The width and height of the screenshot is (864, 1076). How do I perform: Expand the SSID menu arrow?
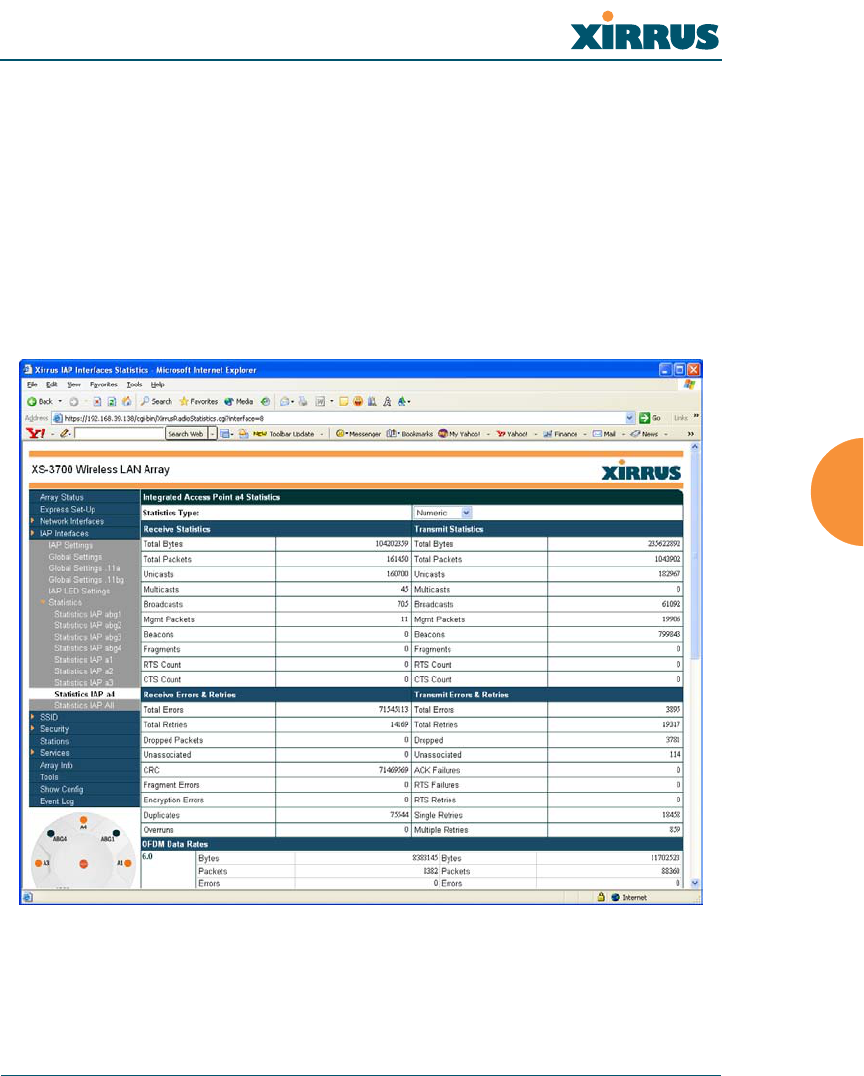click(32, 716)
